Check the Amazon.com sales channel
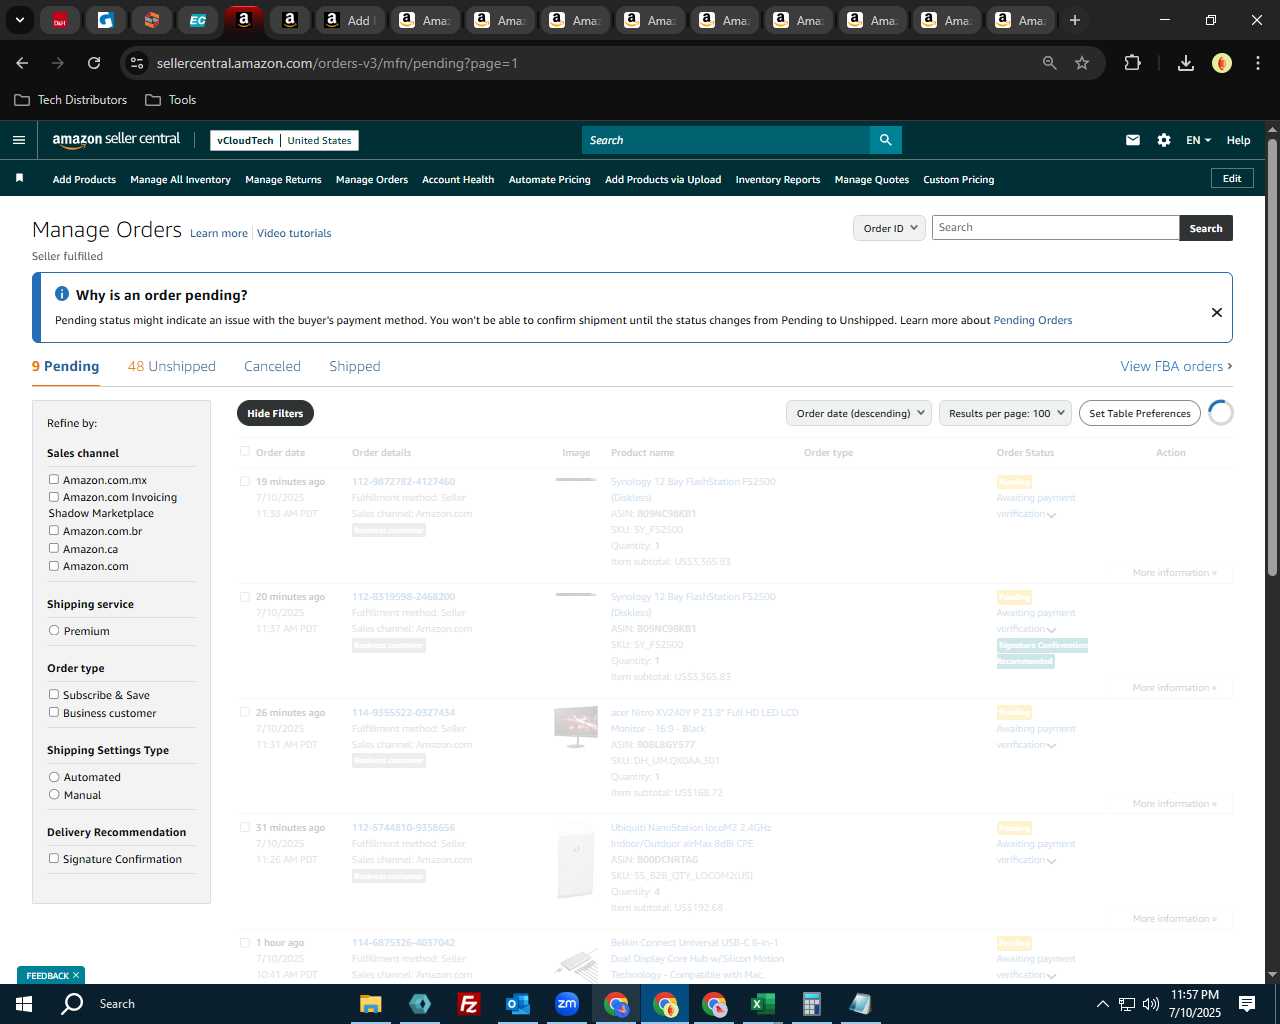The image size is (1280, 1024). [x=54, y=565]
